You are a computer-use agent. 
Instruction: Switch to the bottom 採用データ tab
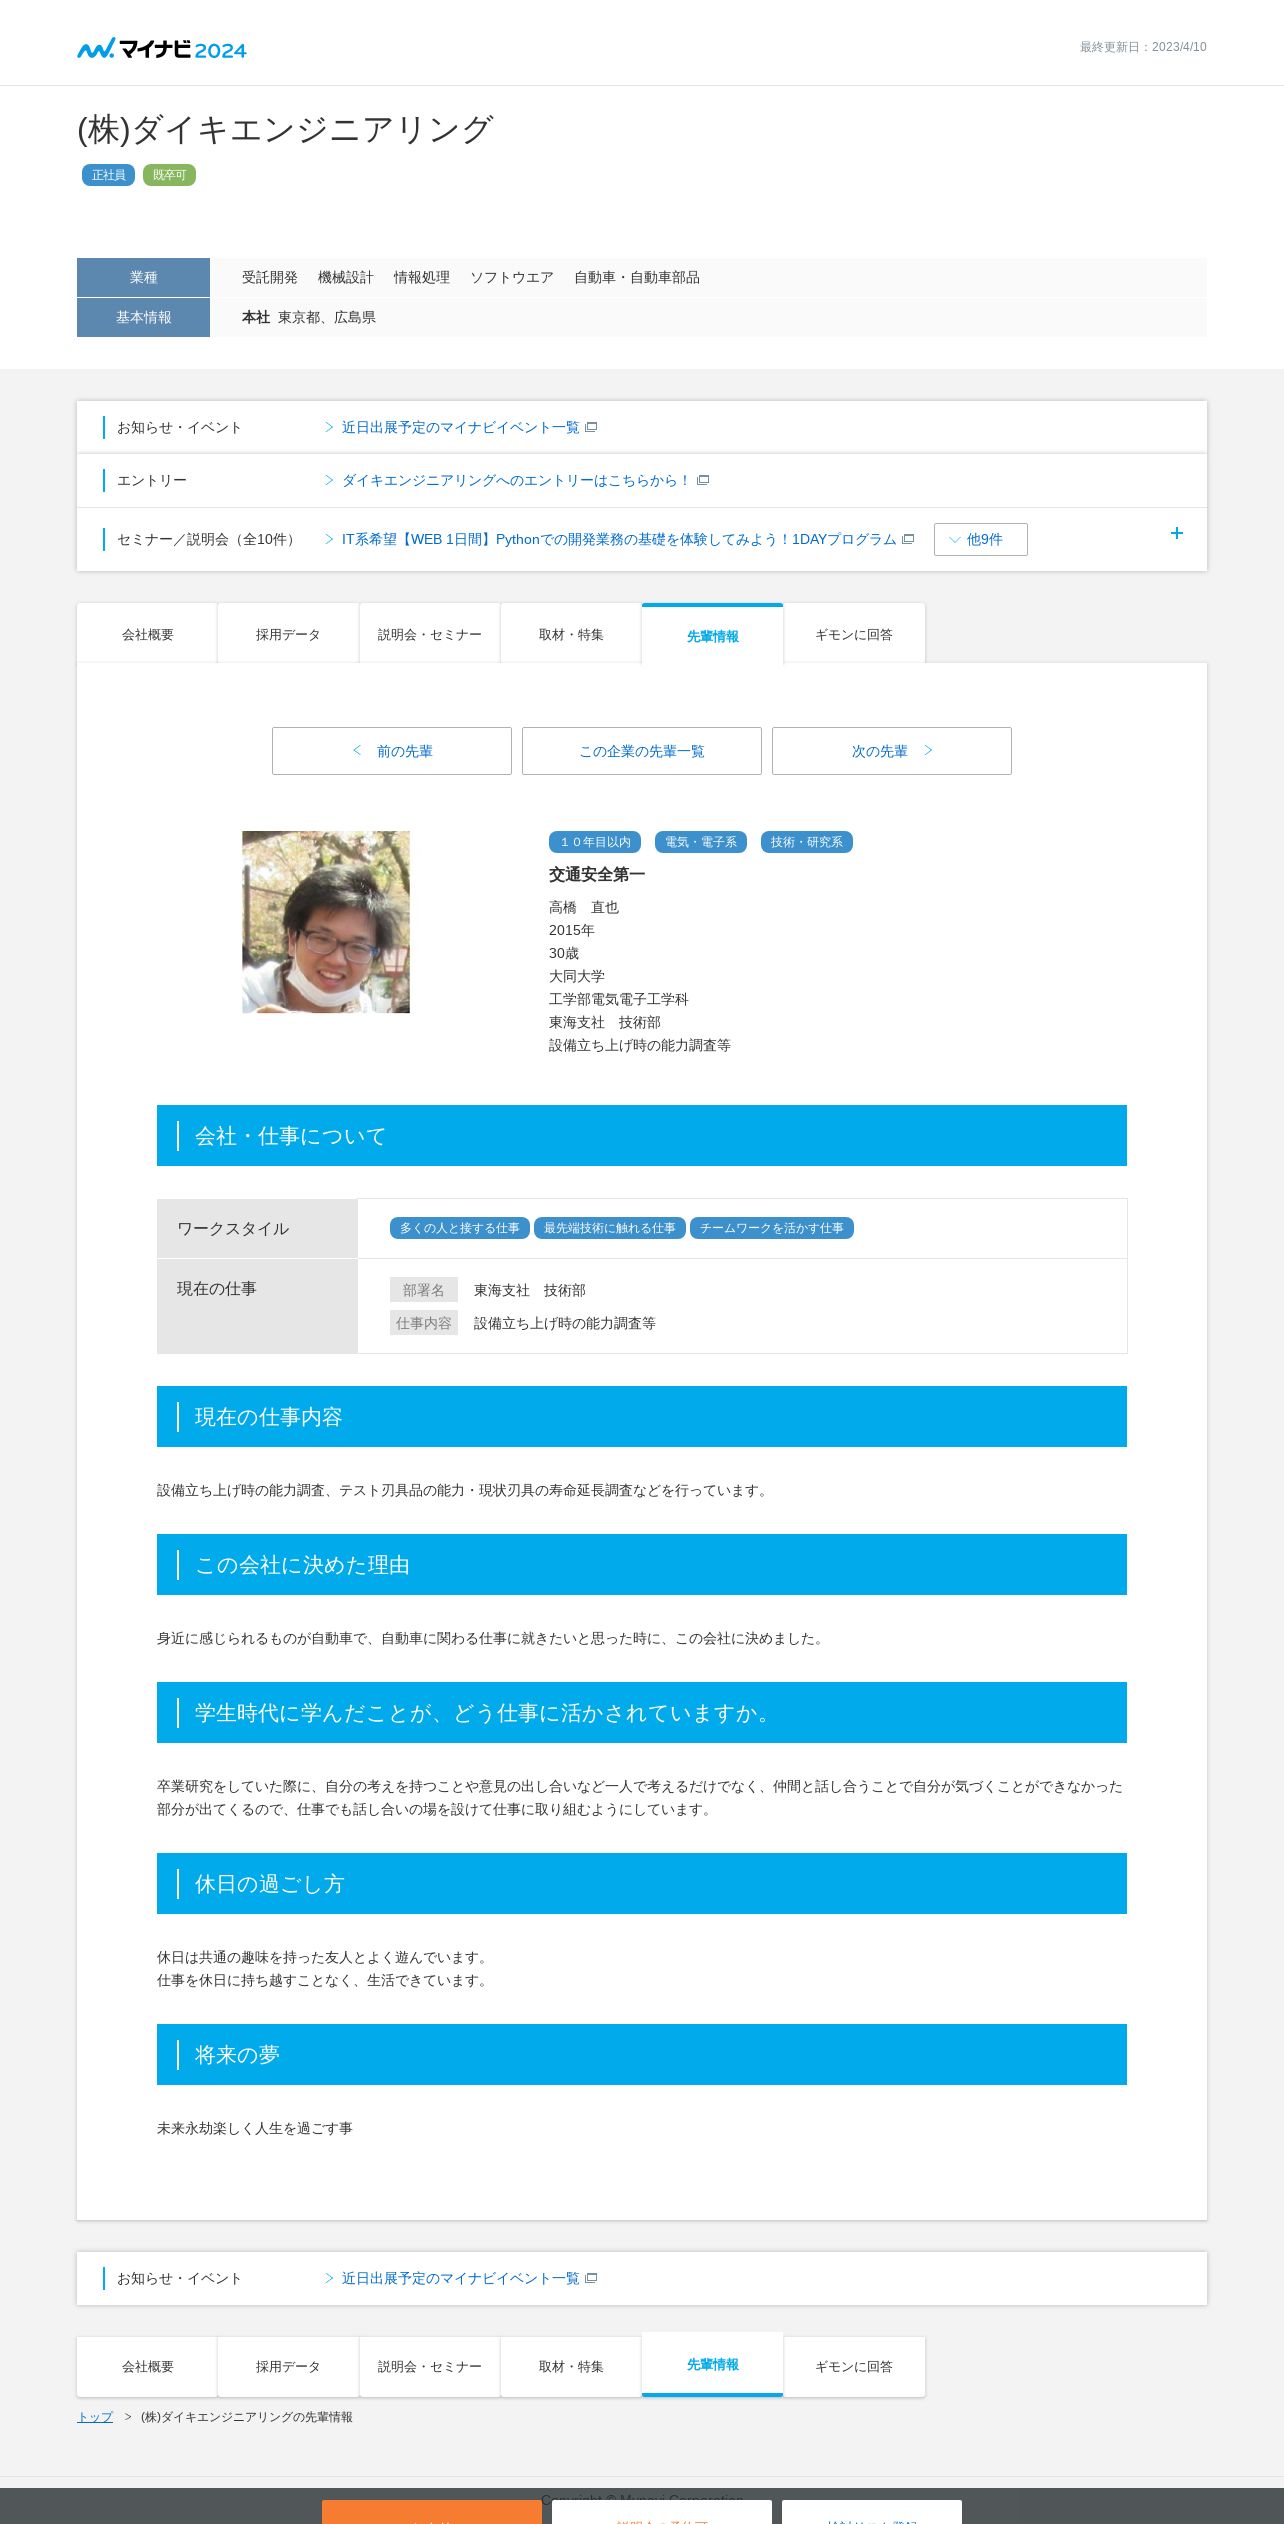288,2366
